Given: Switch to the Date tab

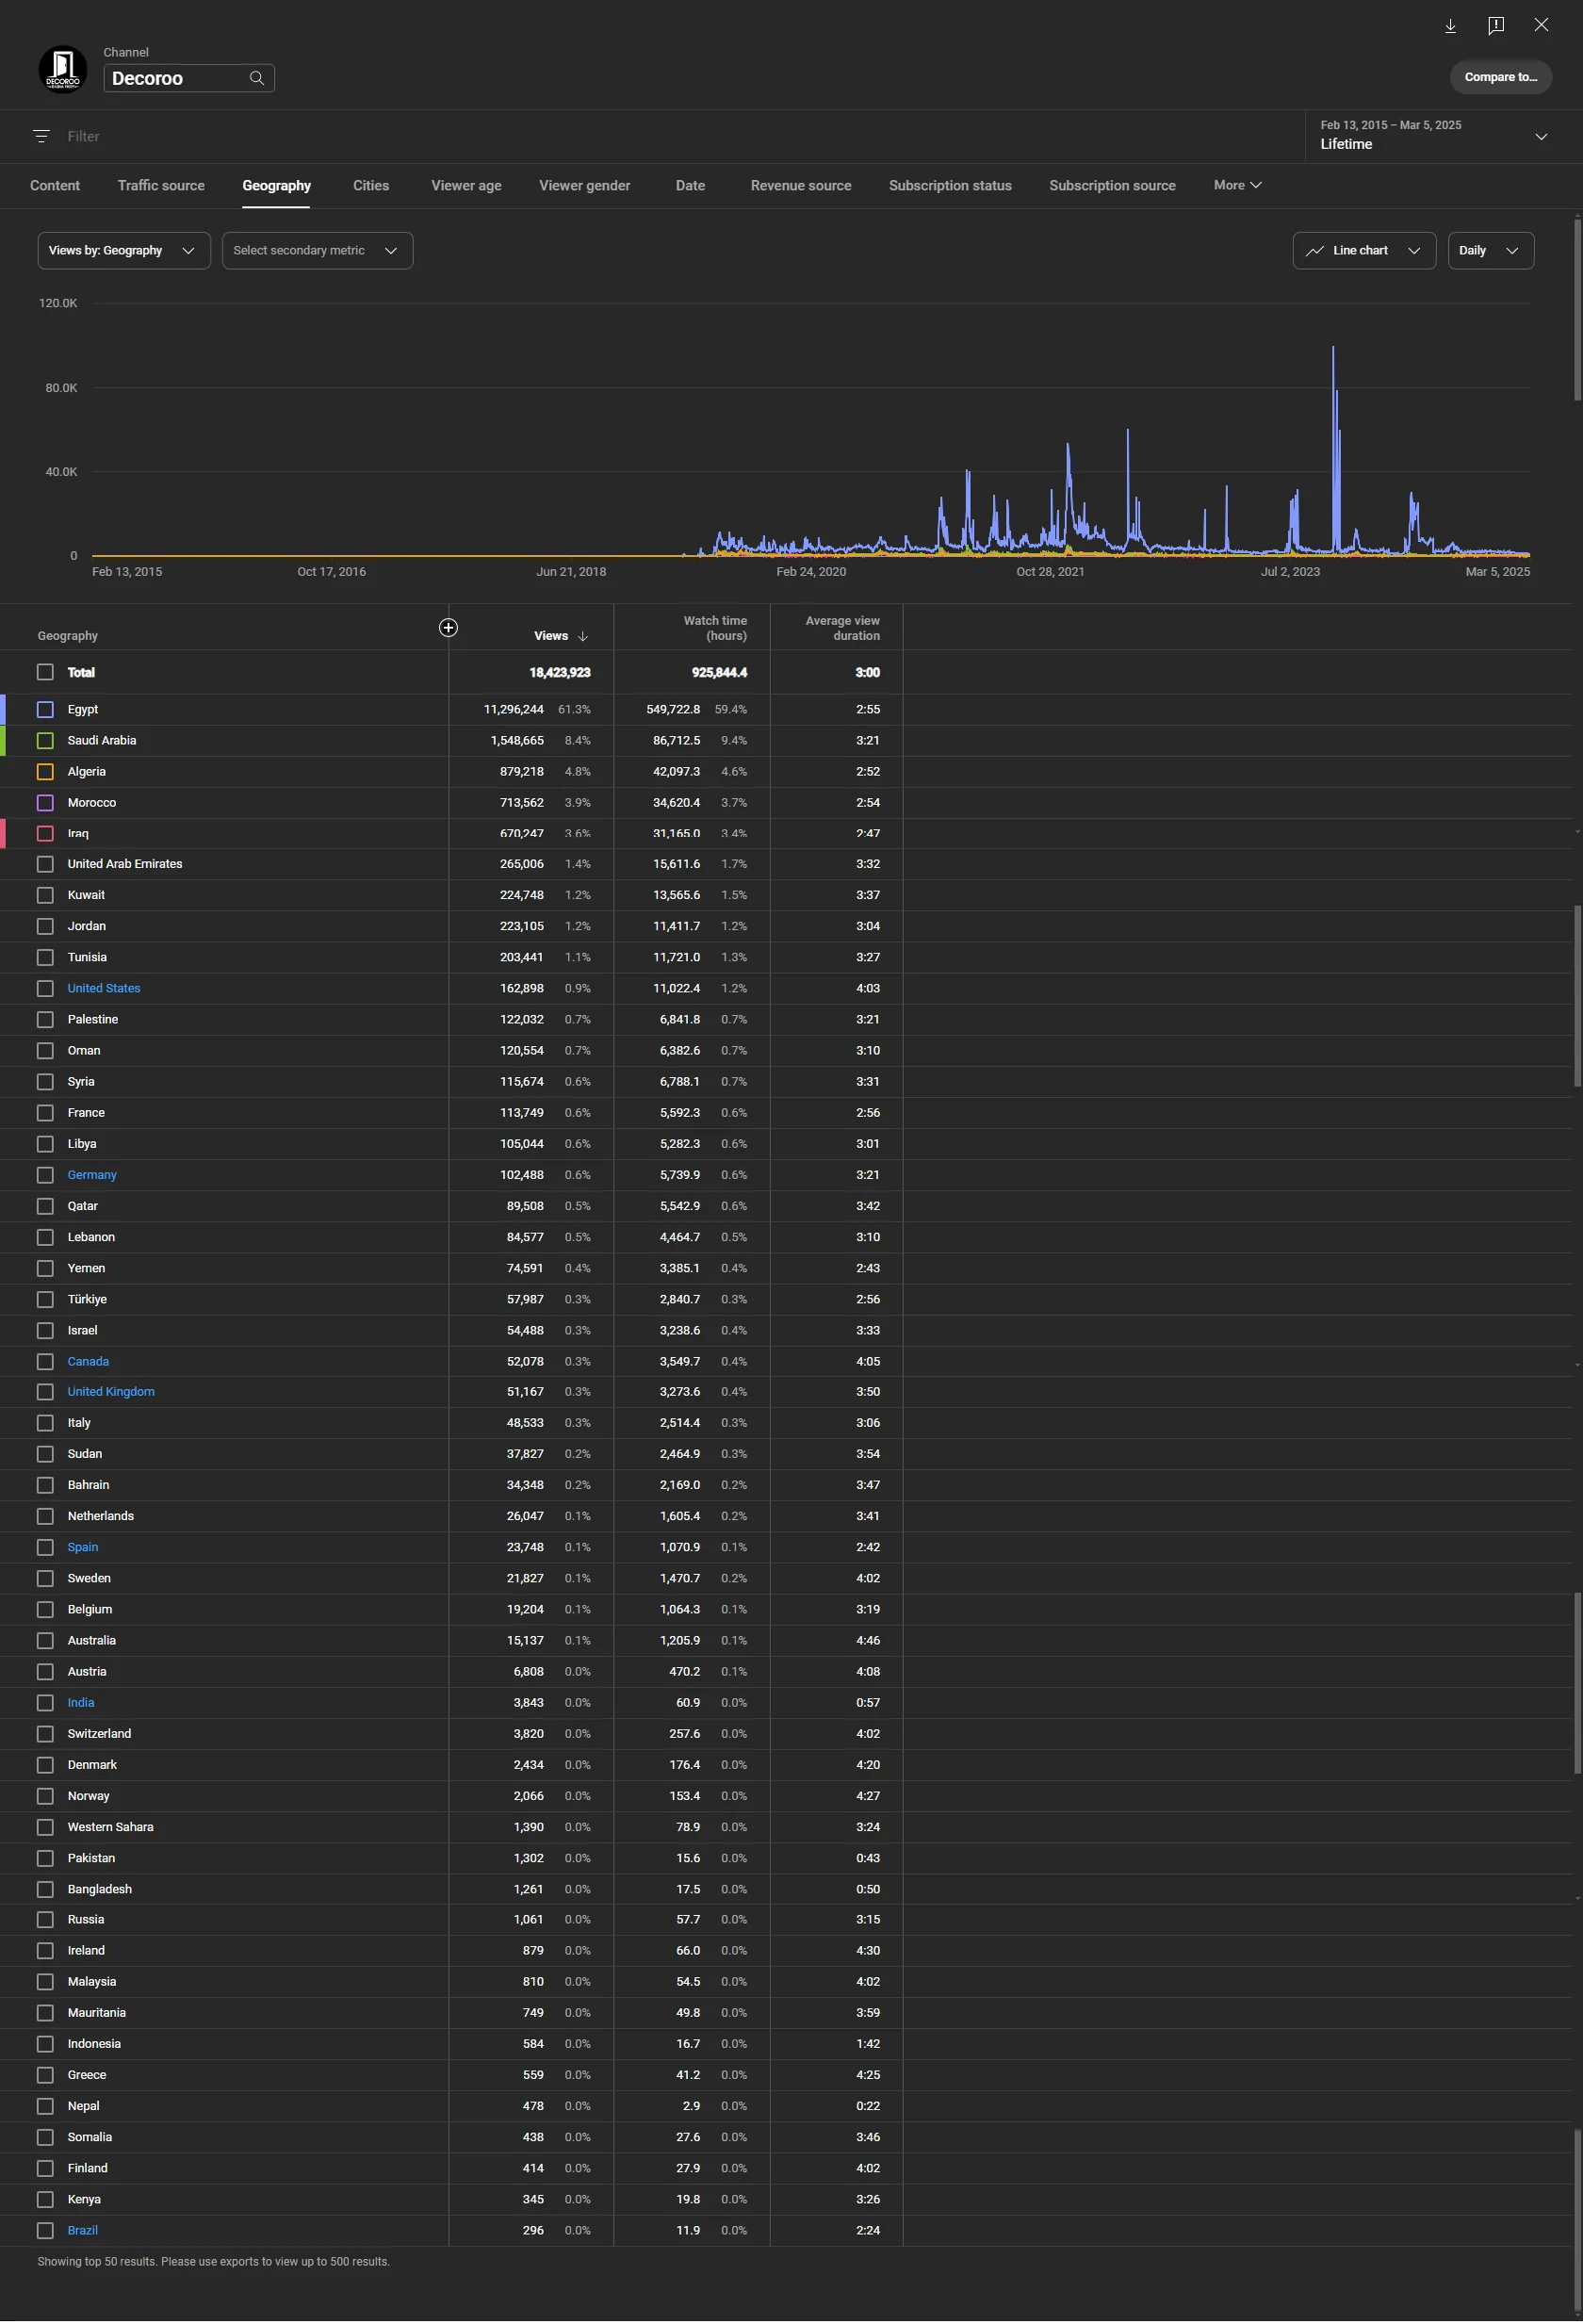Looking at the screenshot, I should coord(690,186).
